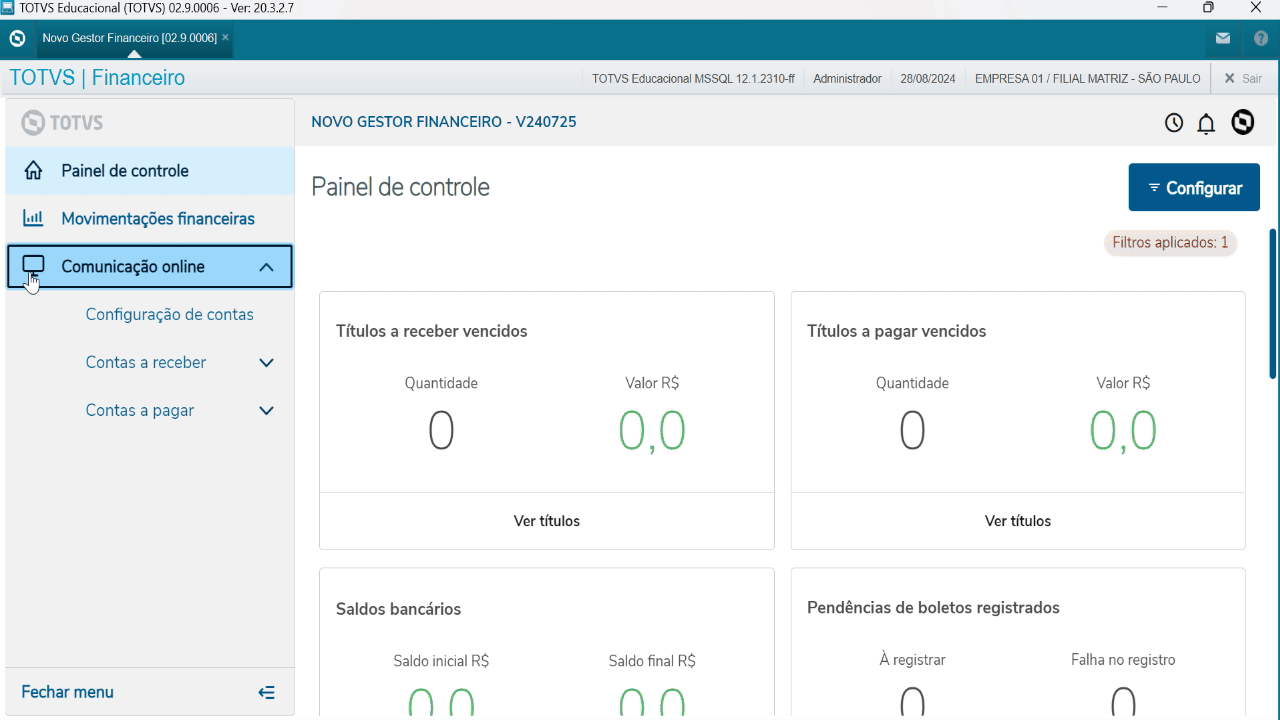
Task: Click the Saldo inicial R$ label
Action: click(441, 661)
